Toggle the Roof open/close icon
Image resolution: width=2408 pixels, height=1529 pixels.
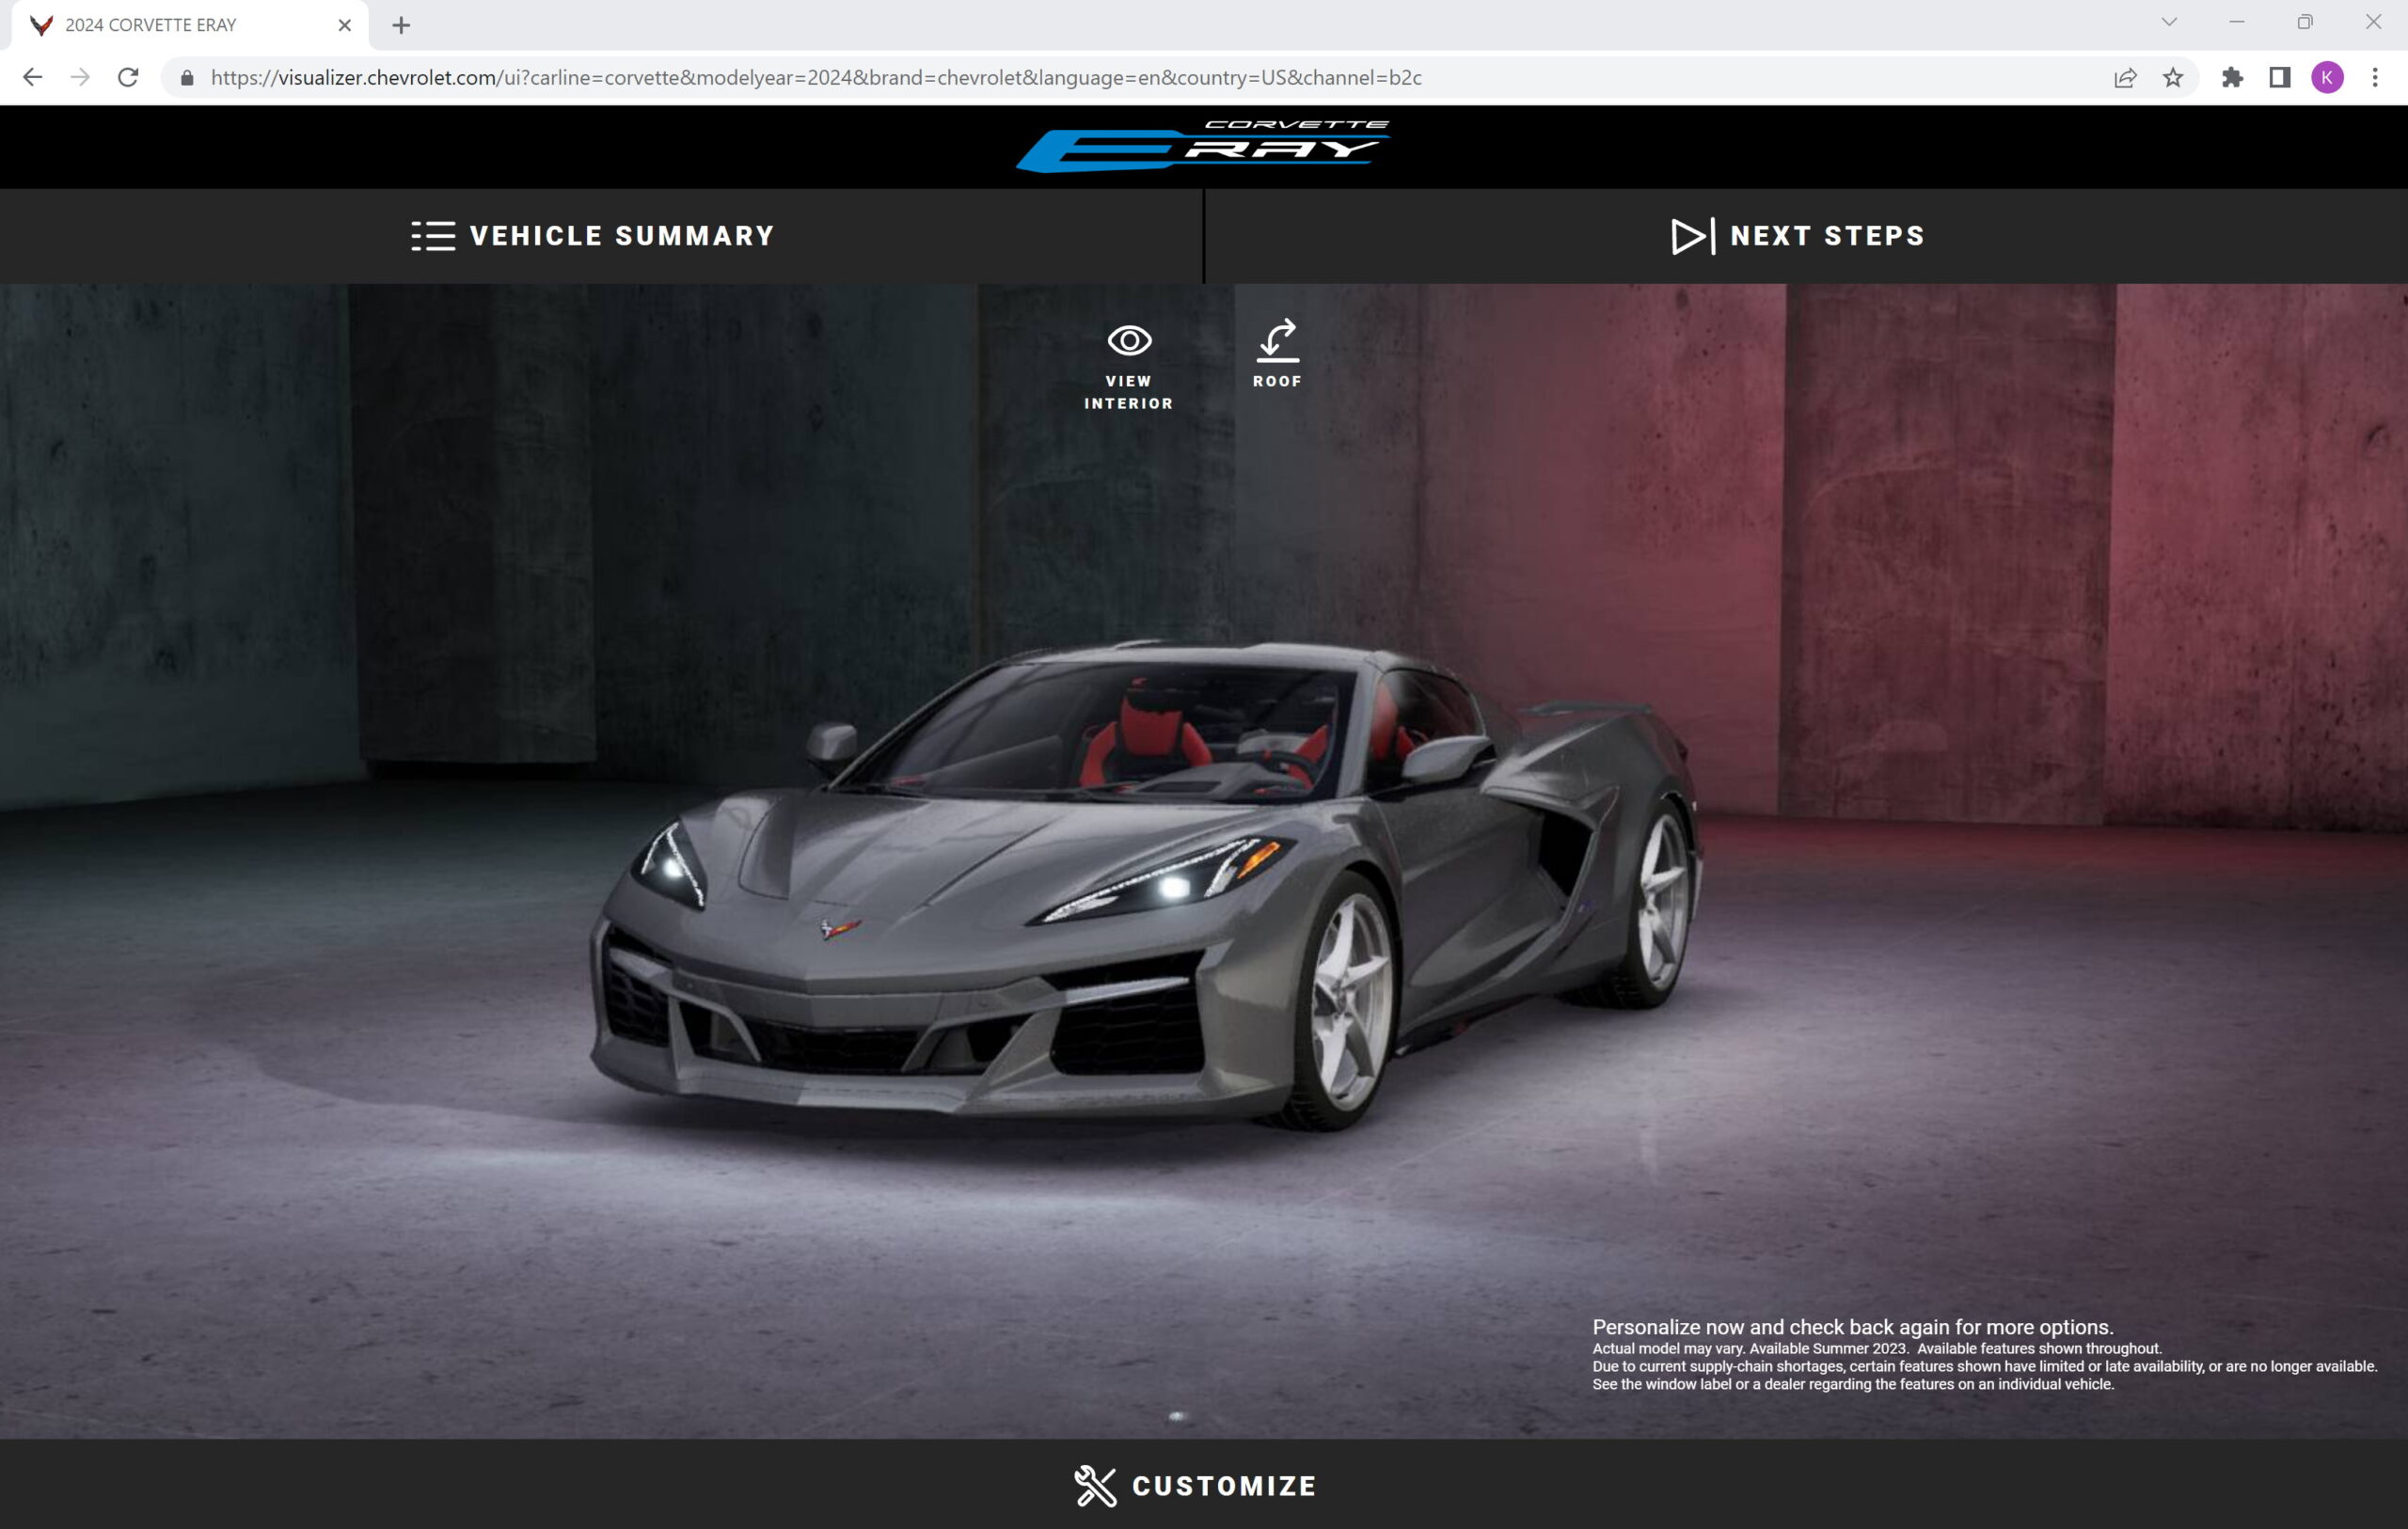[x=1277, y=342]
